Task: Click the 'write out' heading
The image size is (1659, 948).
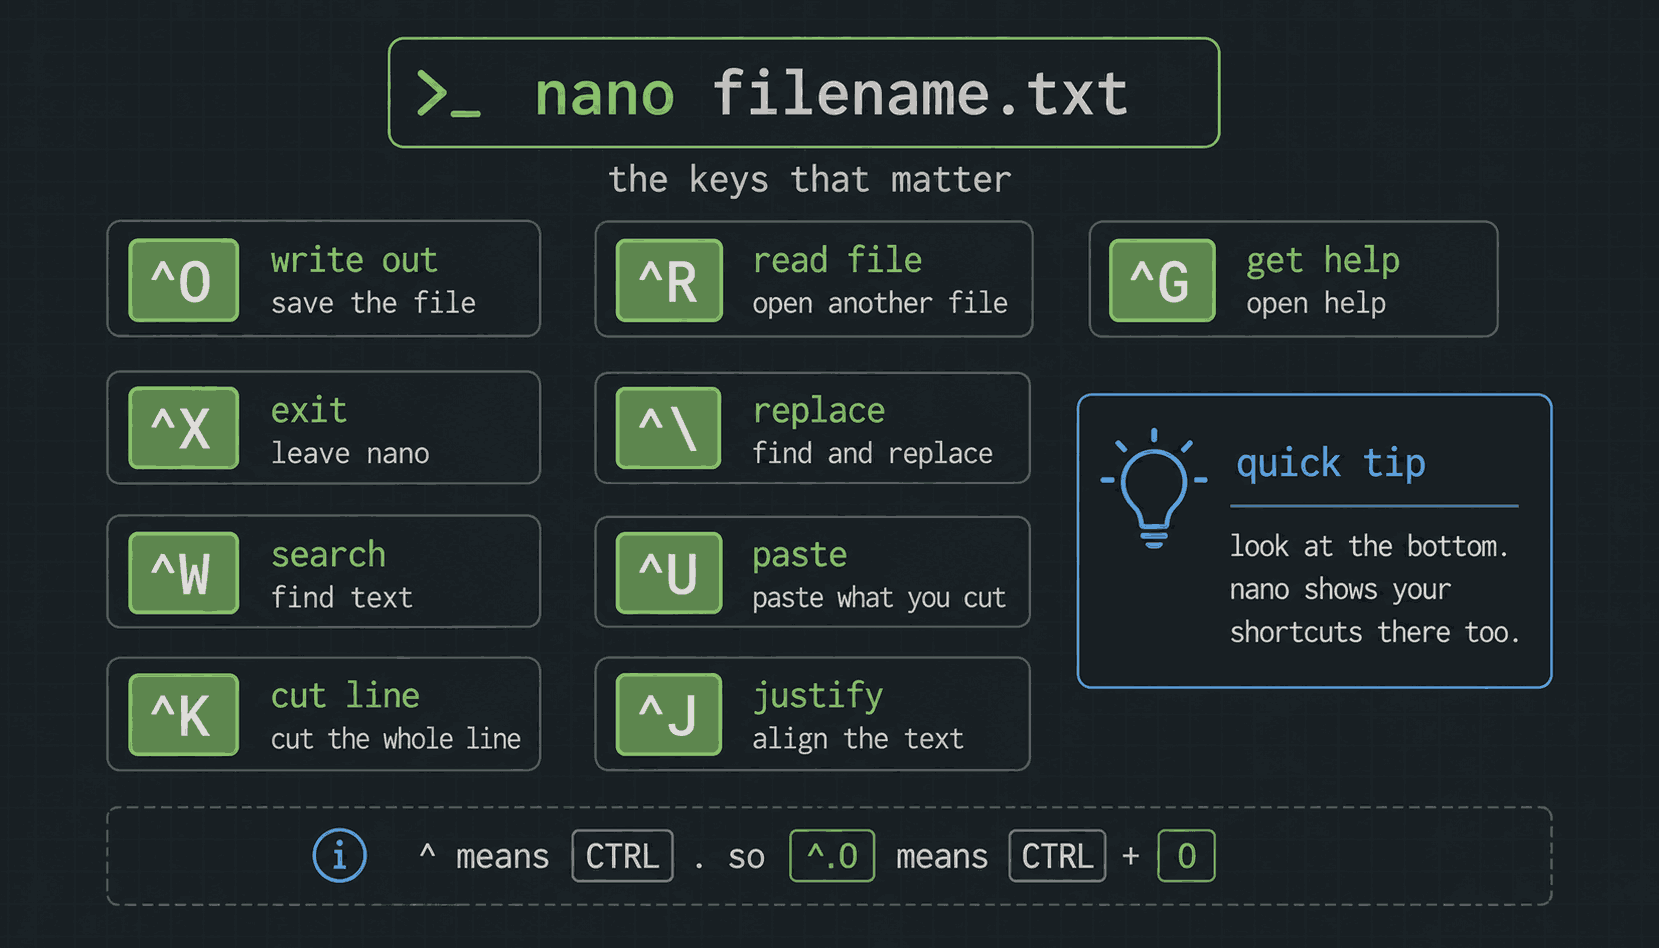Action: pyautogui.click(x=354, y=260)
